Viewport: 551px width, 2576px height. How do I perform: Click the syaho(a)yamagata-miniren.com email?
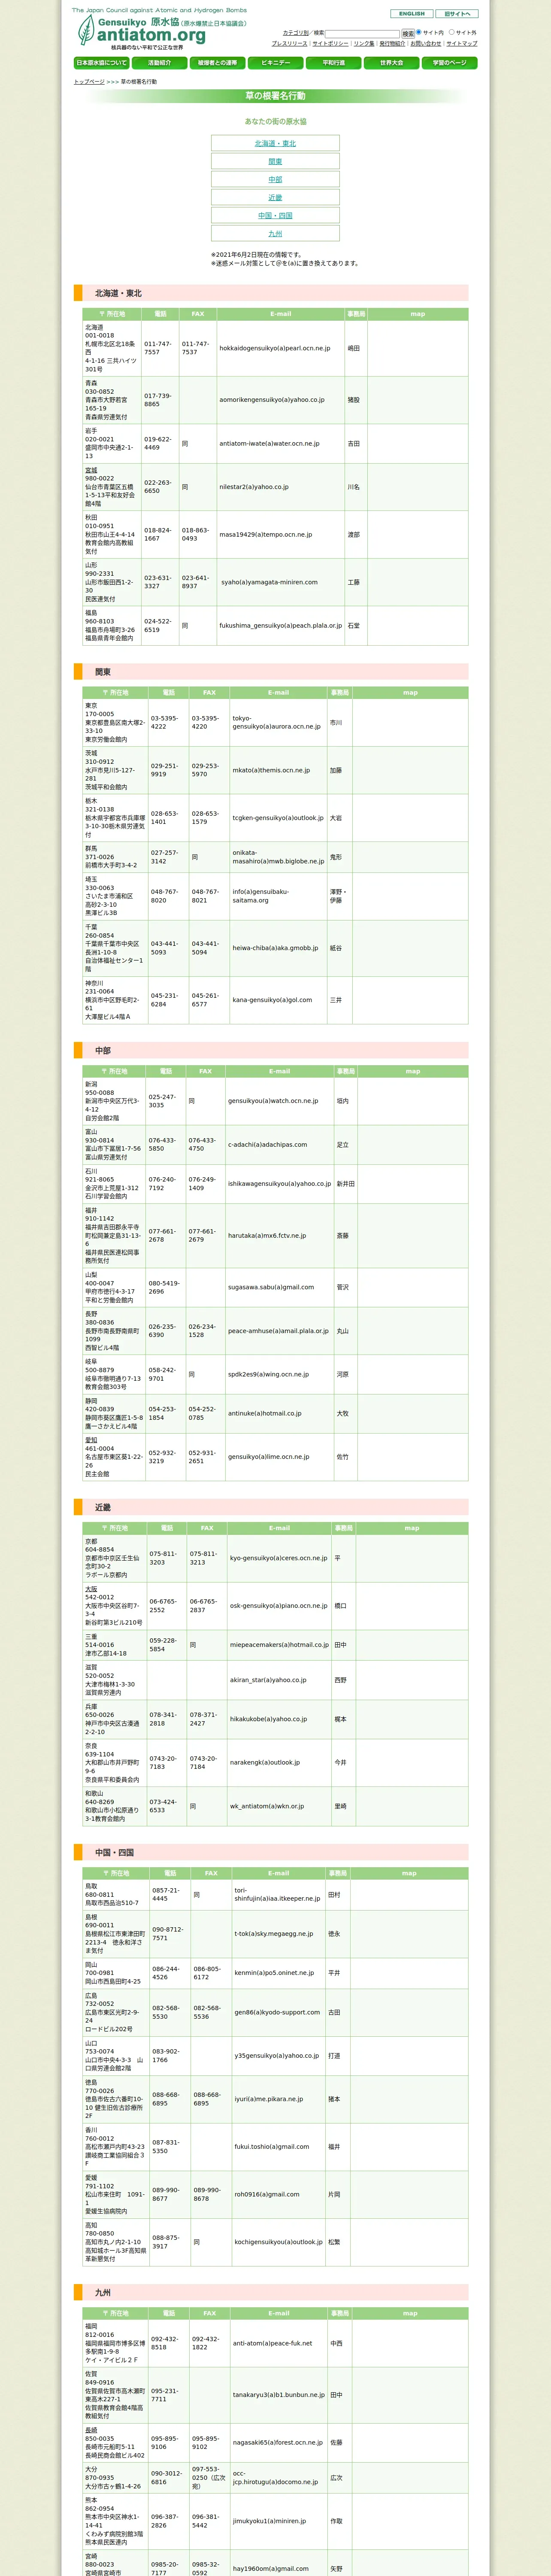click(269, 582)
